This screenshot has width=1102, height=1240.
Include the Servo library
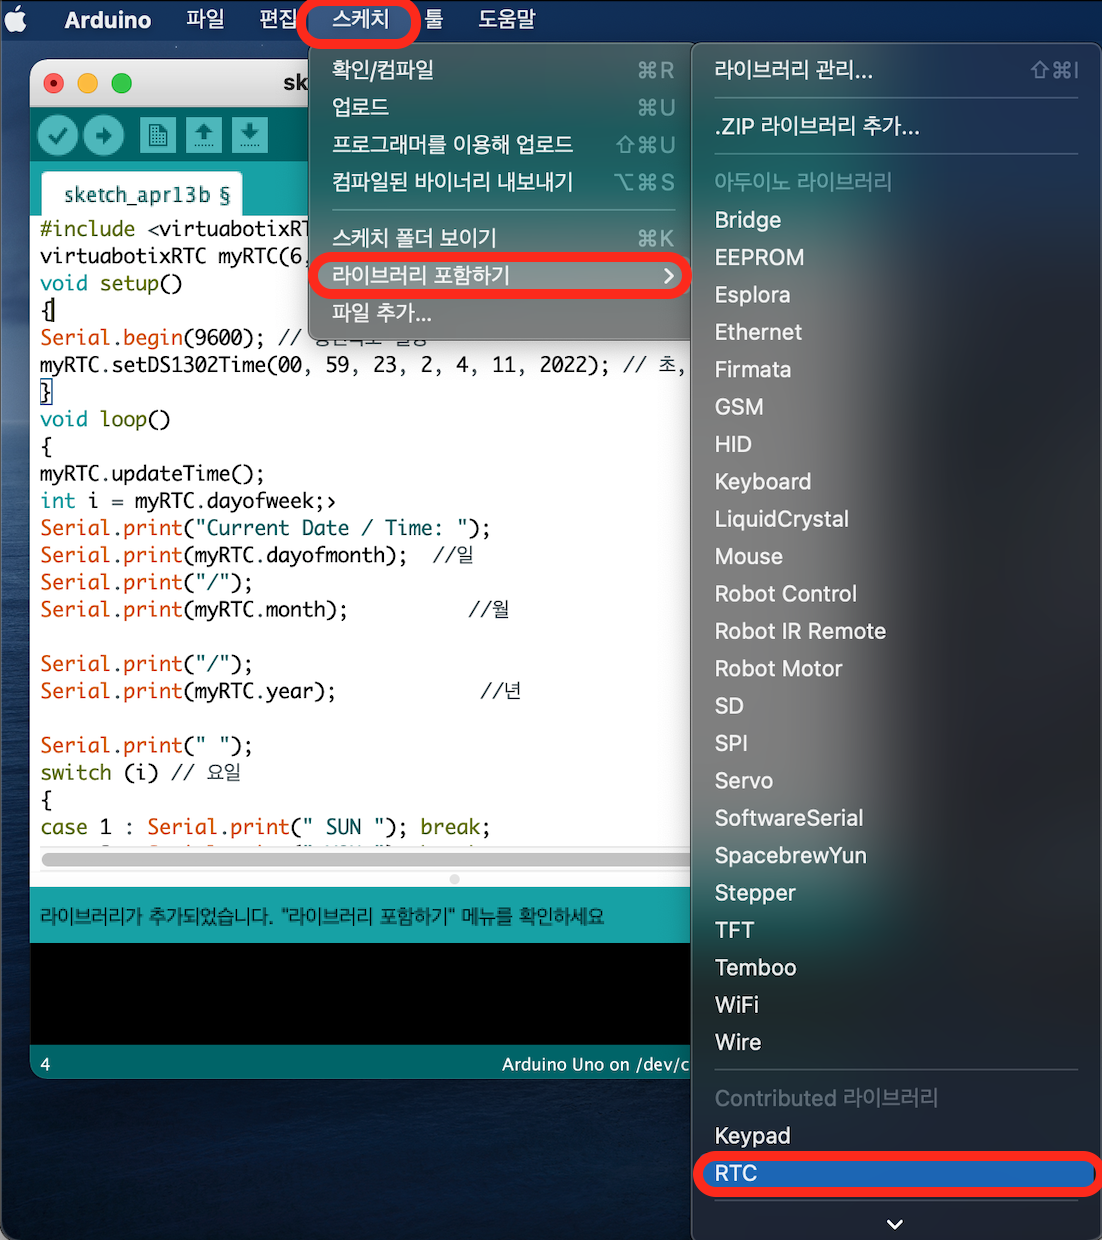tap(896, 781)
